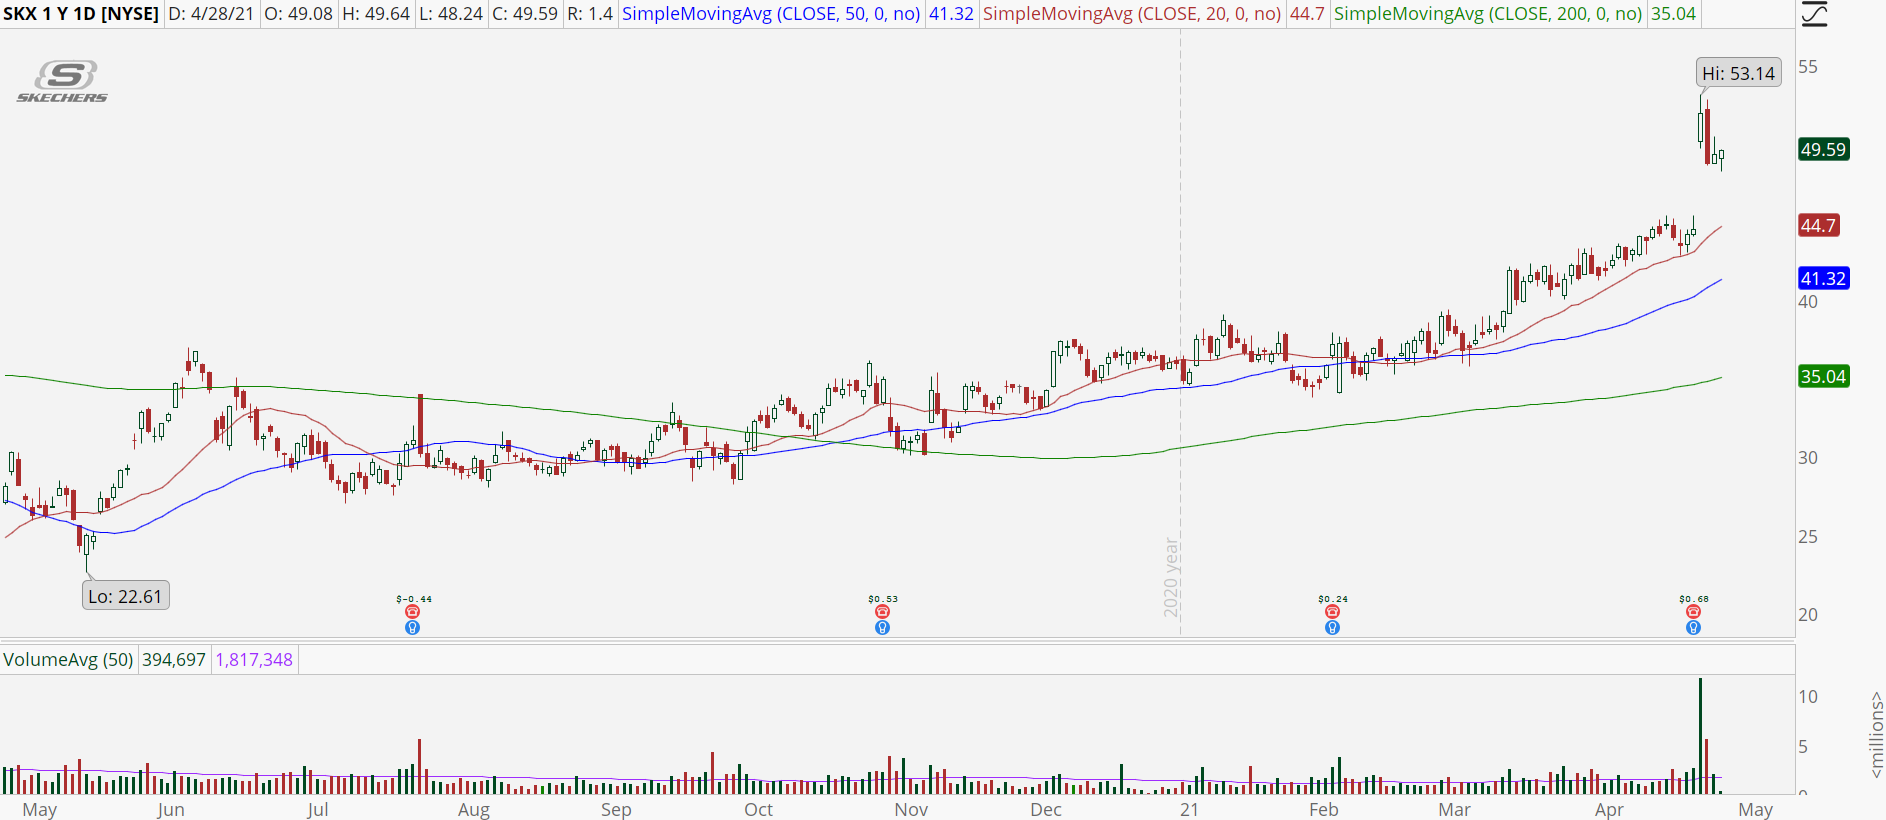Click the red earnings icon below $0.24
Image resolution: width=1886 pixels, height=820 pixels.
(1332, 612)
